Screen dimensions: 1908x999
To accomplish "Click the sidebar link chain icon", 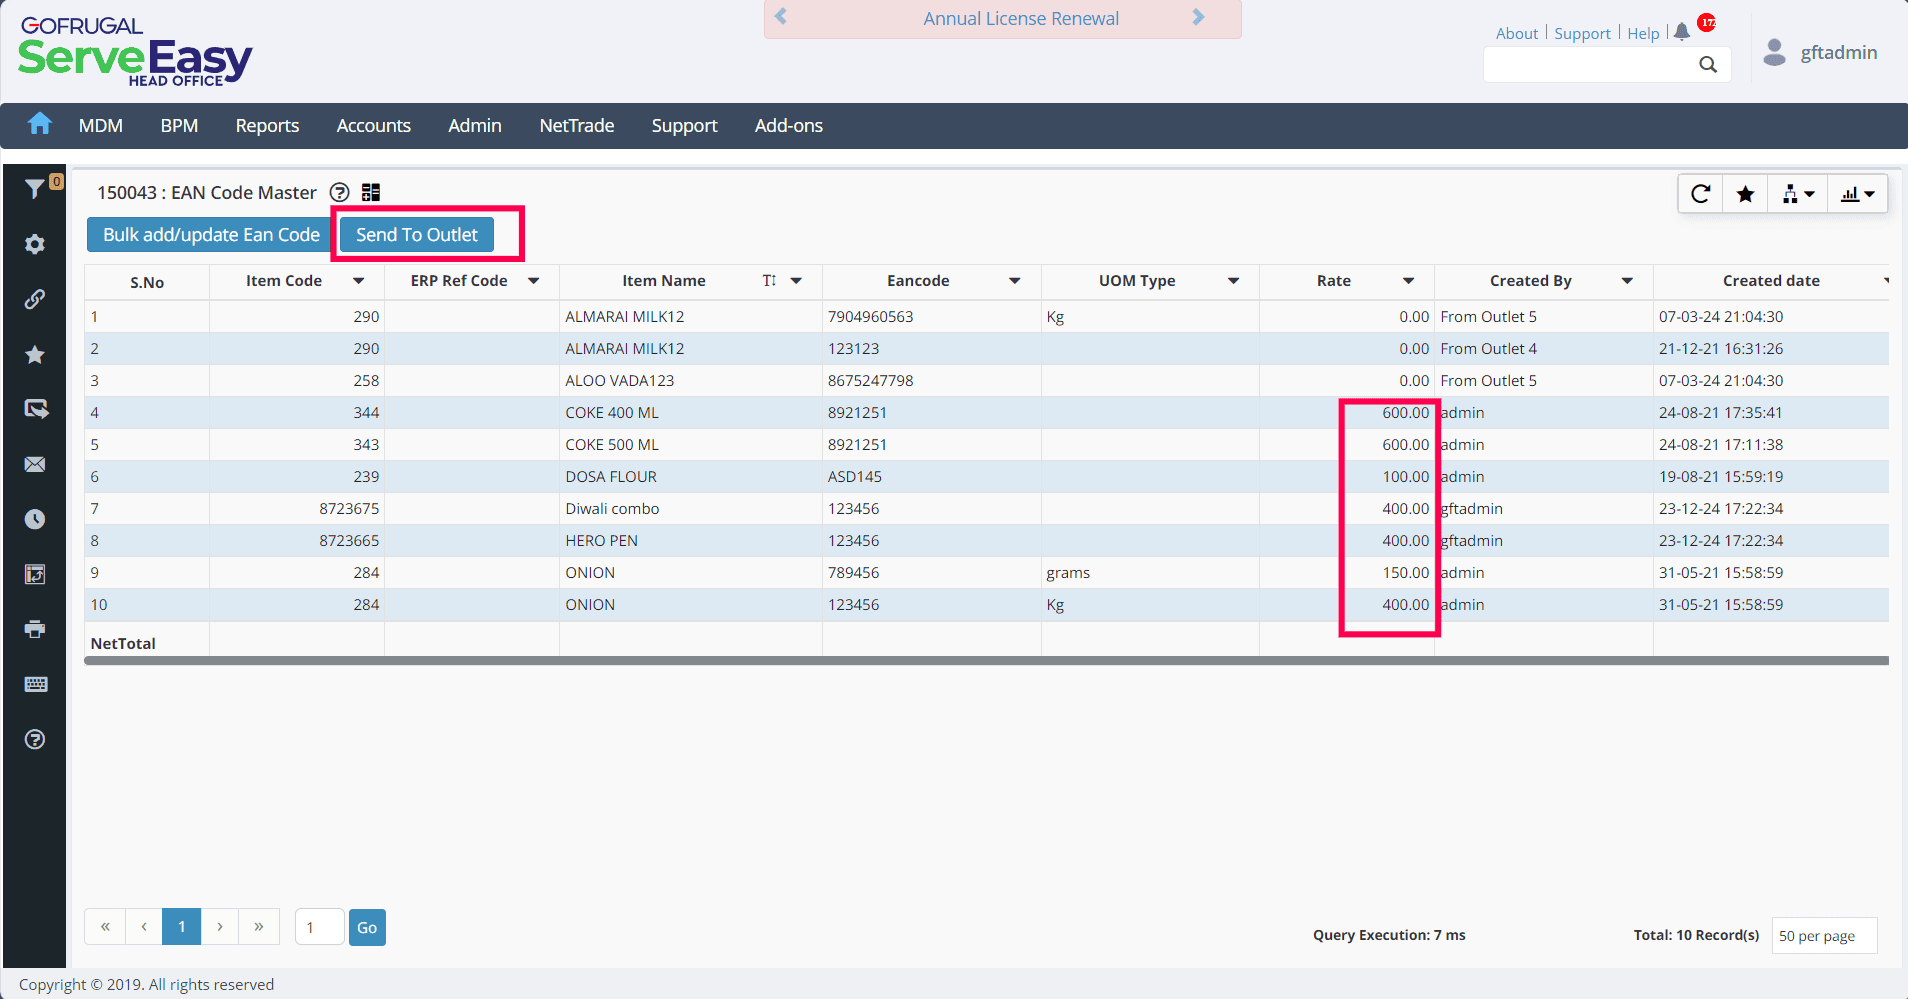I will [35, 299].
